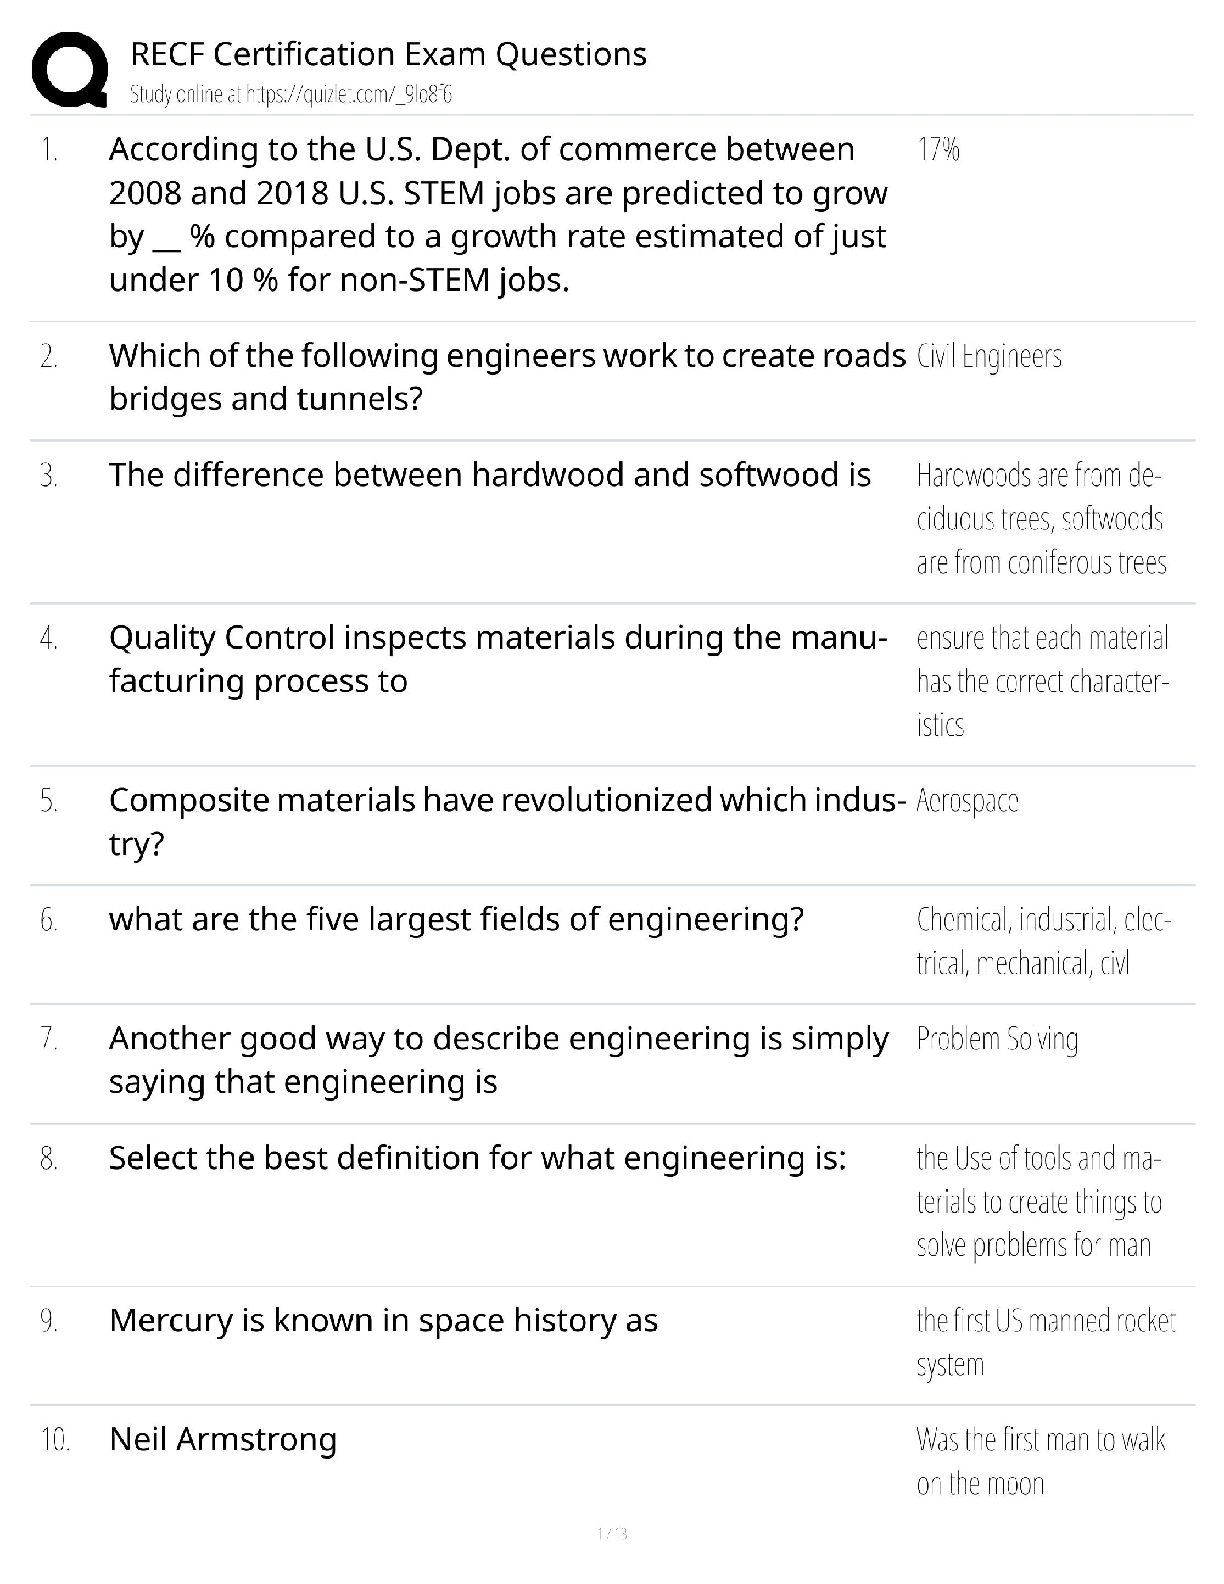Click the deciduous trees answer text
This screenshot has width=1224, height=1584.
(x=1041, y=518)
